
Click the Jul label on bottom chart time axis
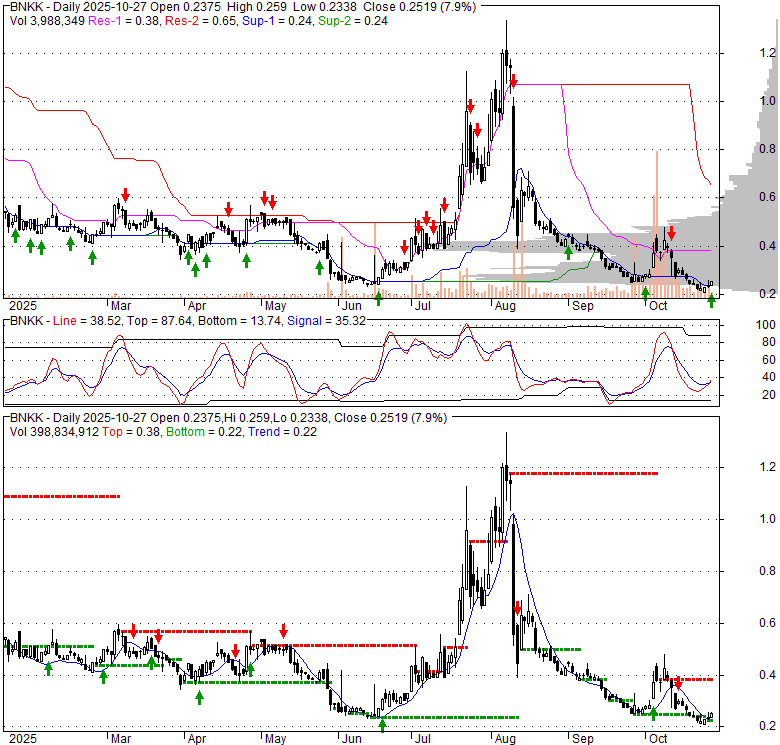422,739
